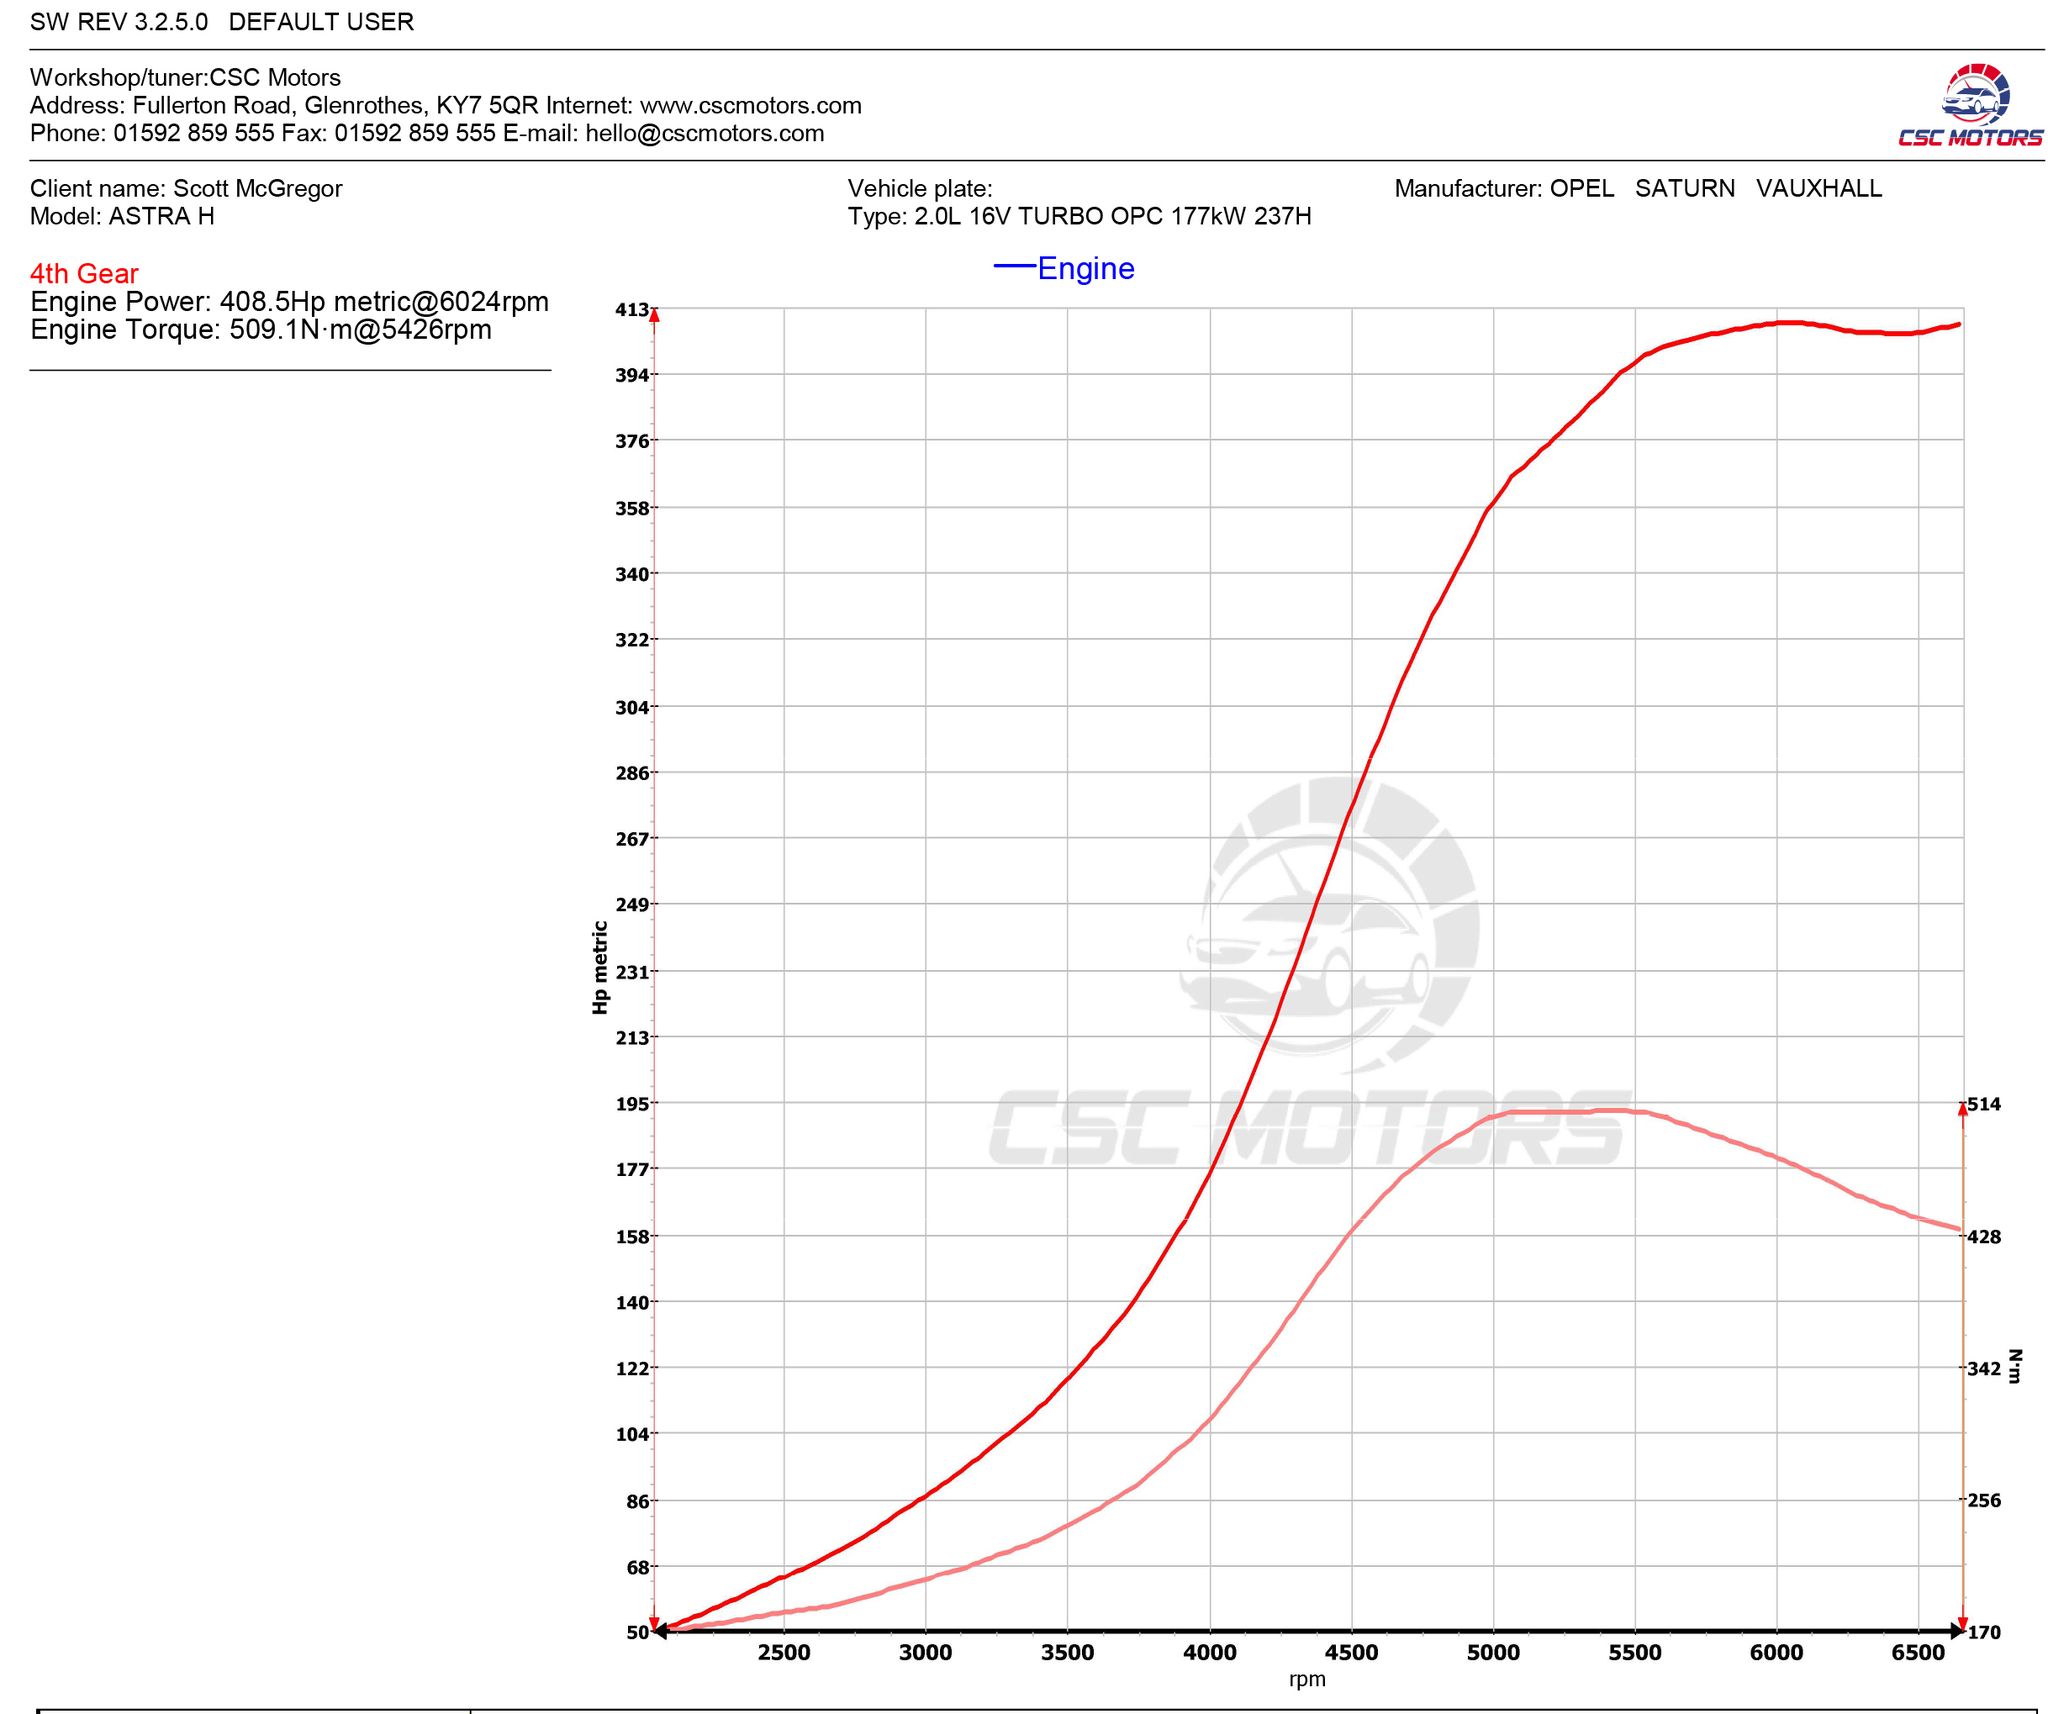Click the 256 tick on torque axis
This screenshot has height=1714, width=2048.
coord(1984,1500)
